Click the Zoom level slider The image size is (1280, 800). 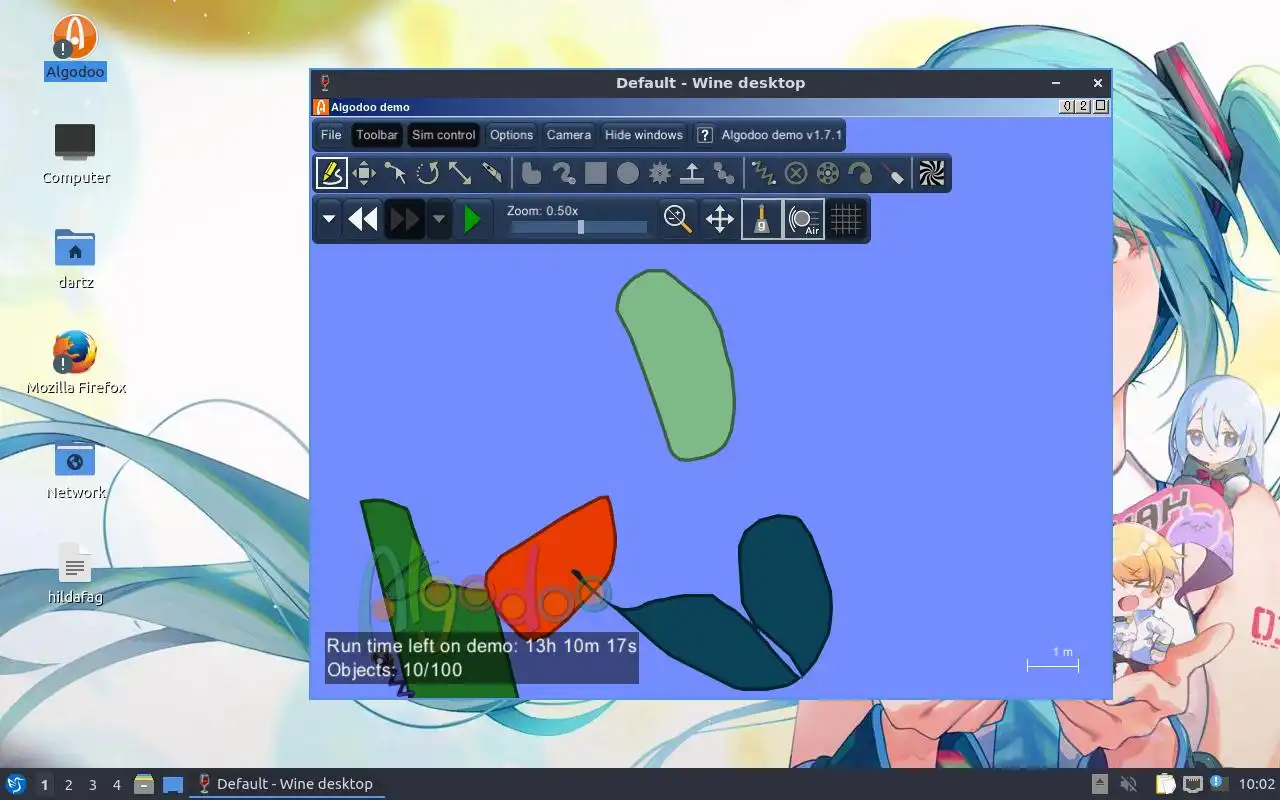click(x=579, y=227)
